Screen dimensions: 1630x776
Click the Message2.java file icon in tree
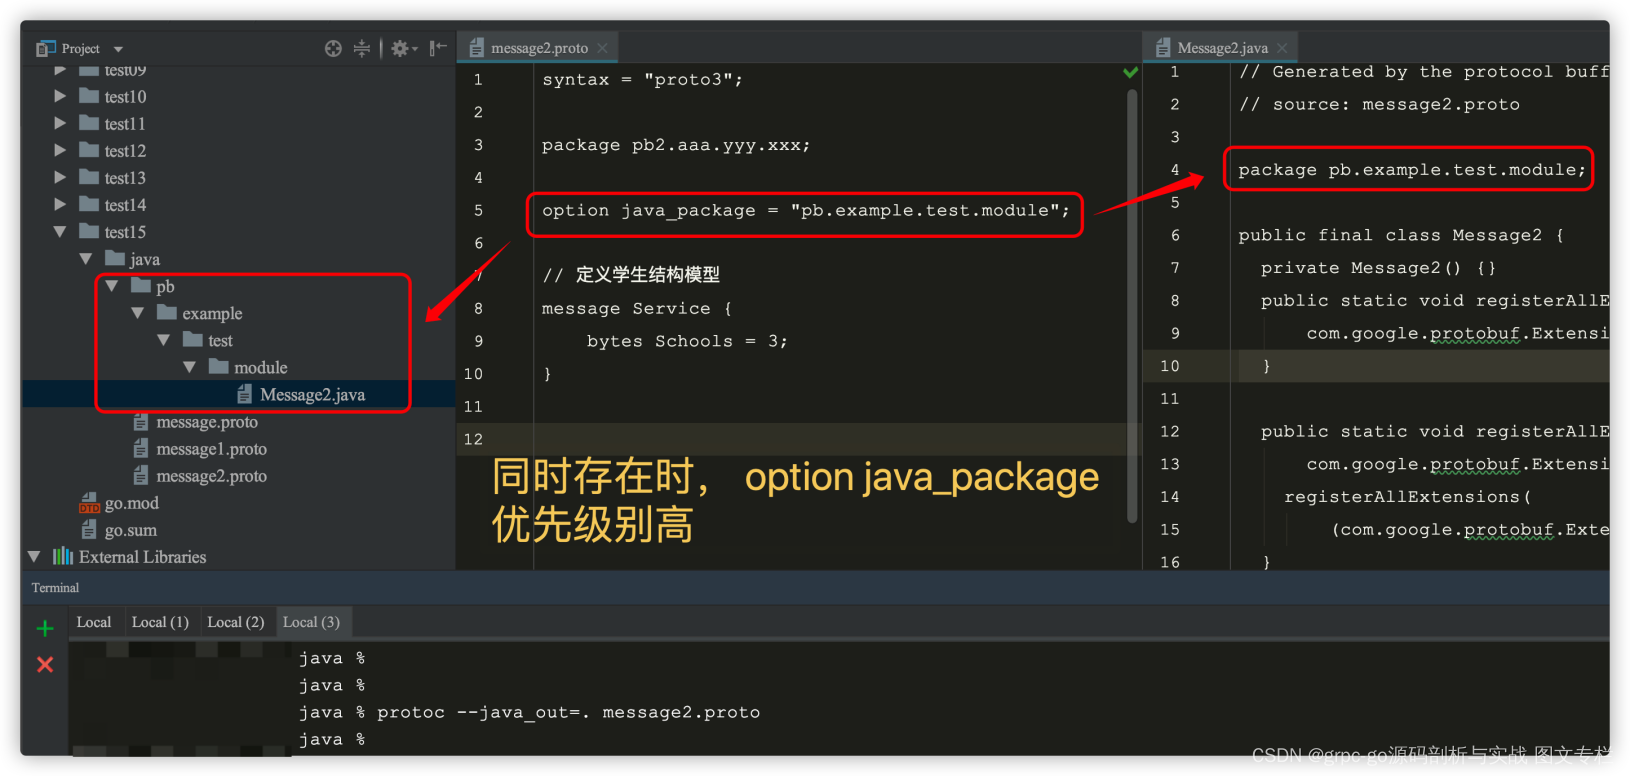click(x=244, y=394)
